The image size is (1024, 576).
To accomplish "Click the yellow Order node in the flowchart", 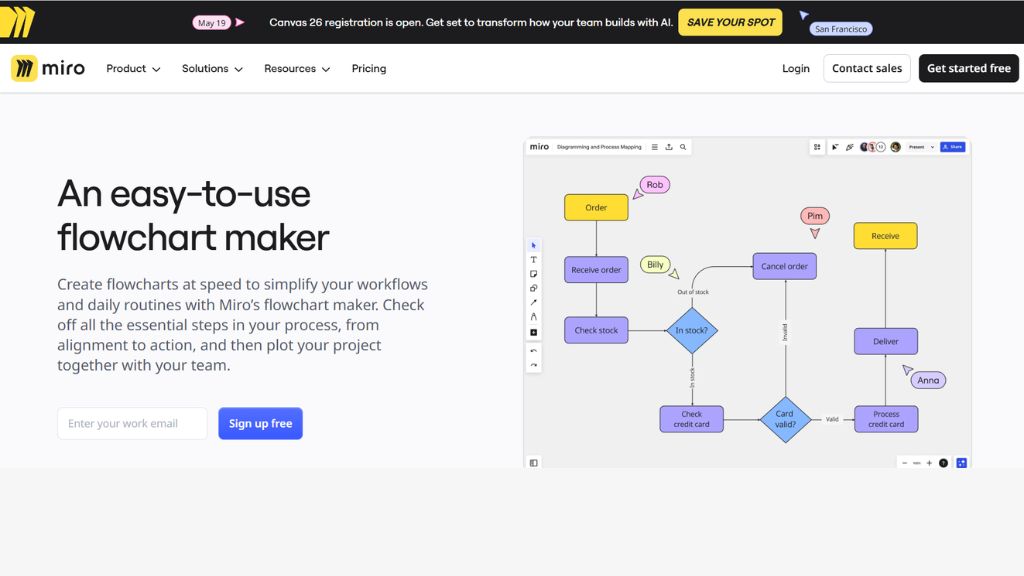I will click(596, 208).
